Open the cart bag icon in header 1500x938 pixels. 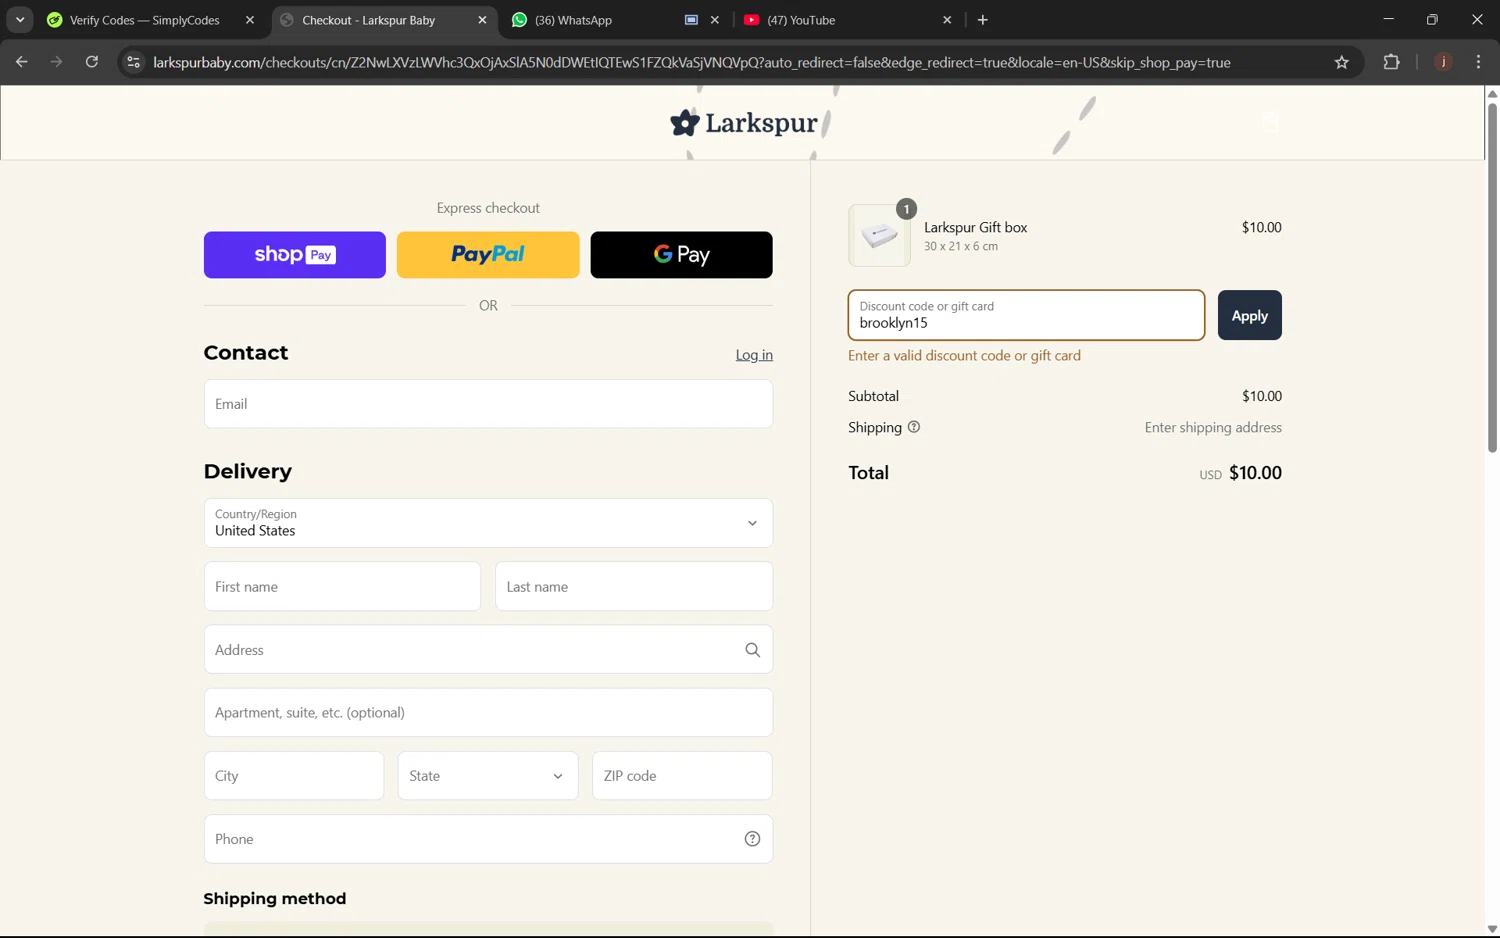coord(1270,123)
